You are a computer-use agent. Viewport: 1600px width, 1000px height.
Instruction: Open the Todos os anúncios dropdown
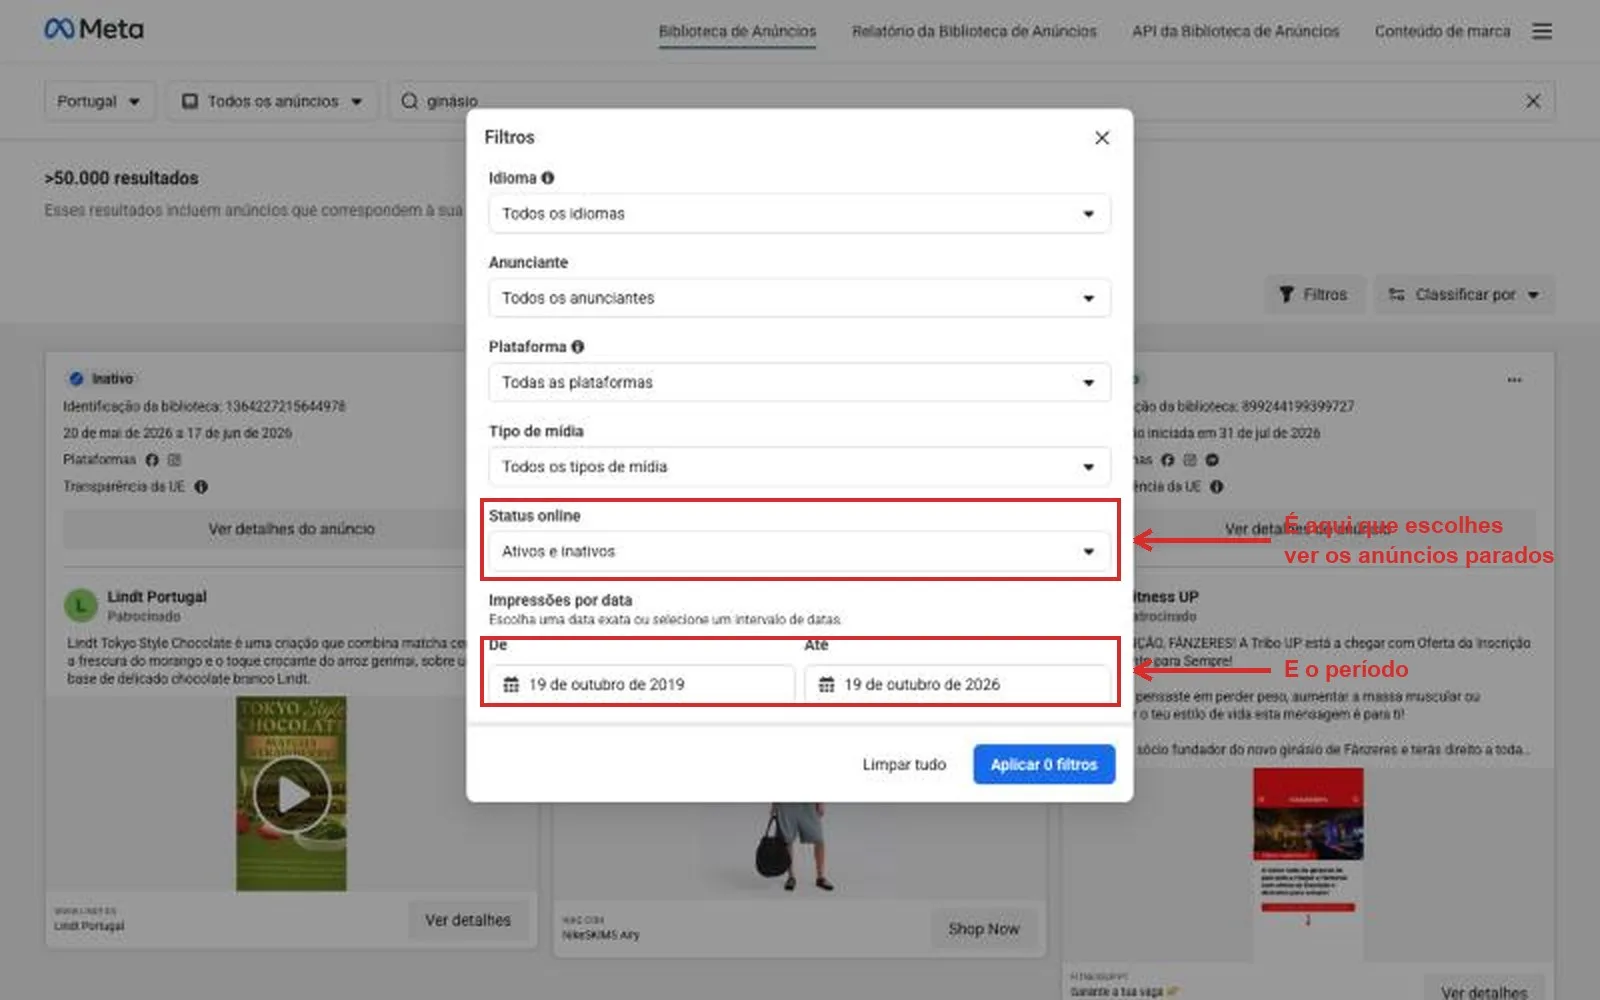tap(272, 101)
